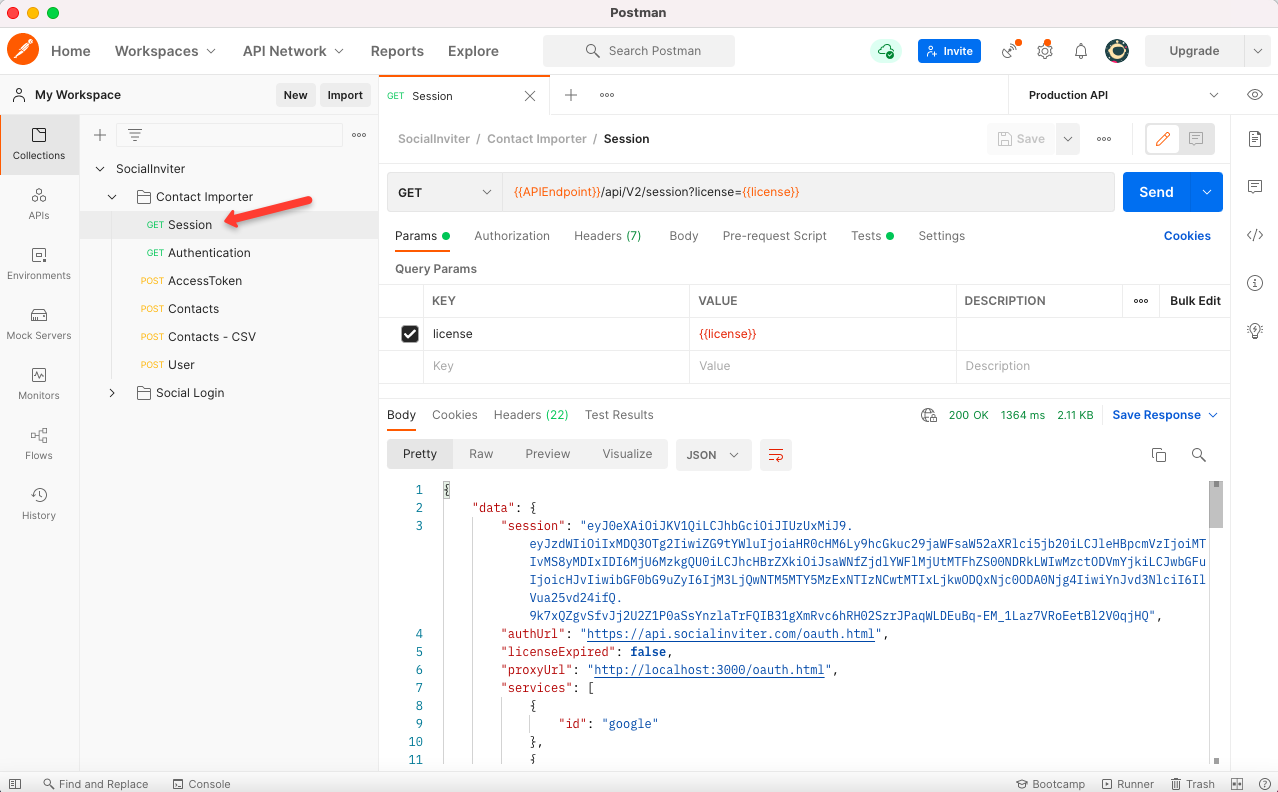Click the plus icon to create collection
Viewport: 1278px width, 792px height.
[100, 135]
